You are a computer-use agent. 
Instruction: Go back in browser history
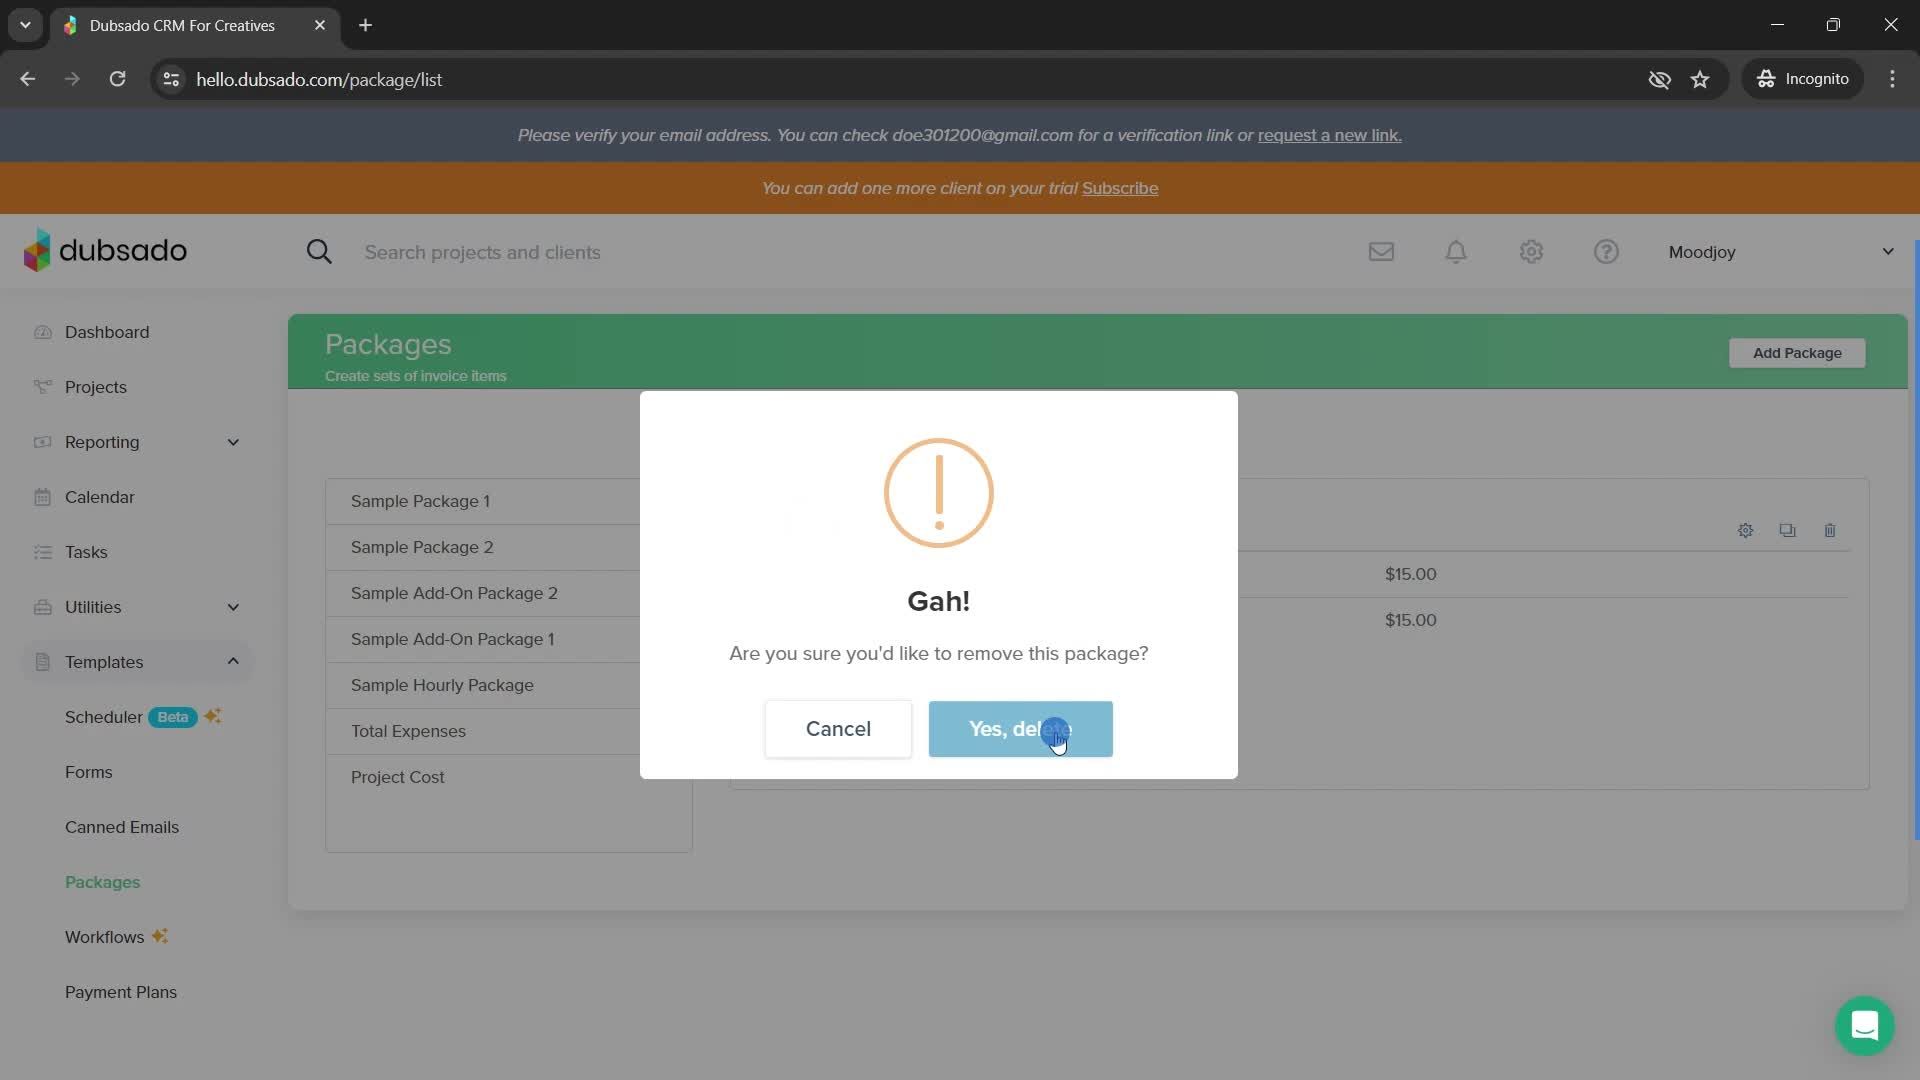(x=27, y=79)
